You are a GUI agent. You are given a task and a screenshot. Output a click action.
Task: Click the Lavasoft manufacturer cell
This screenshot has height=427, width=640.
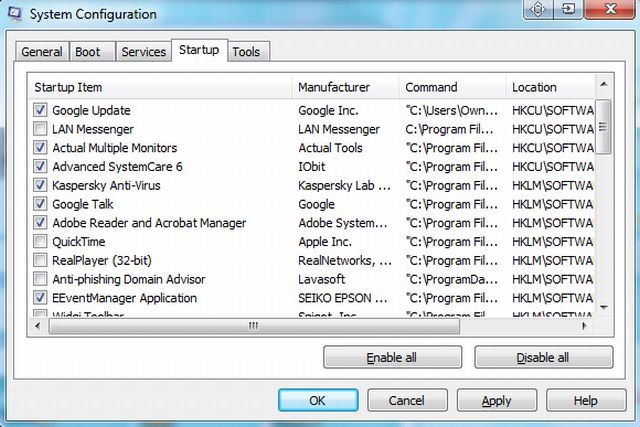tap(322, 279)
